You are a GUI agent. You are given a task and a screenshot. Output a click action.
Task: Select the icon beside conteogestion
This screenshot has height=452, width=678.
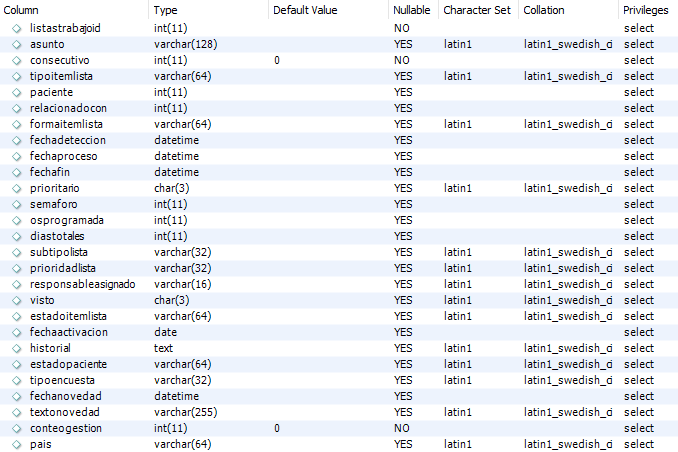tap(16, 429)
